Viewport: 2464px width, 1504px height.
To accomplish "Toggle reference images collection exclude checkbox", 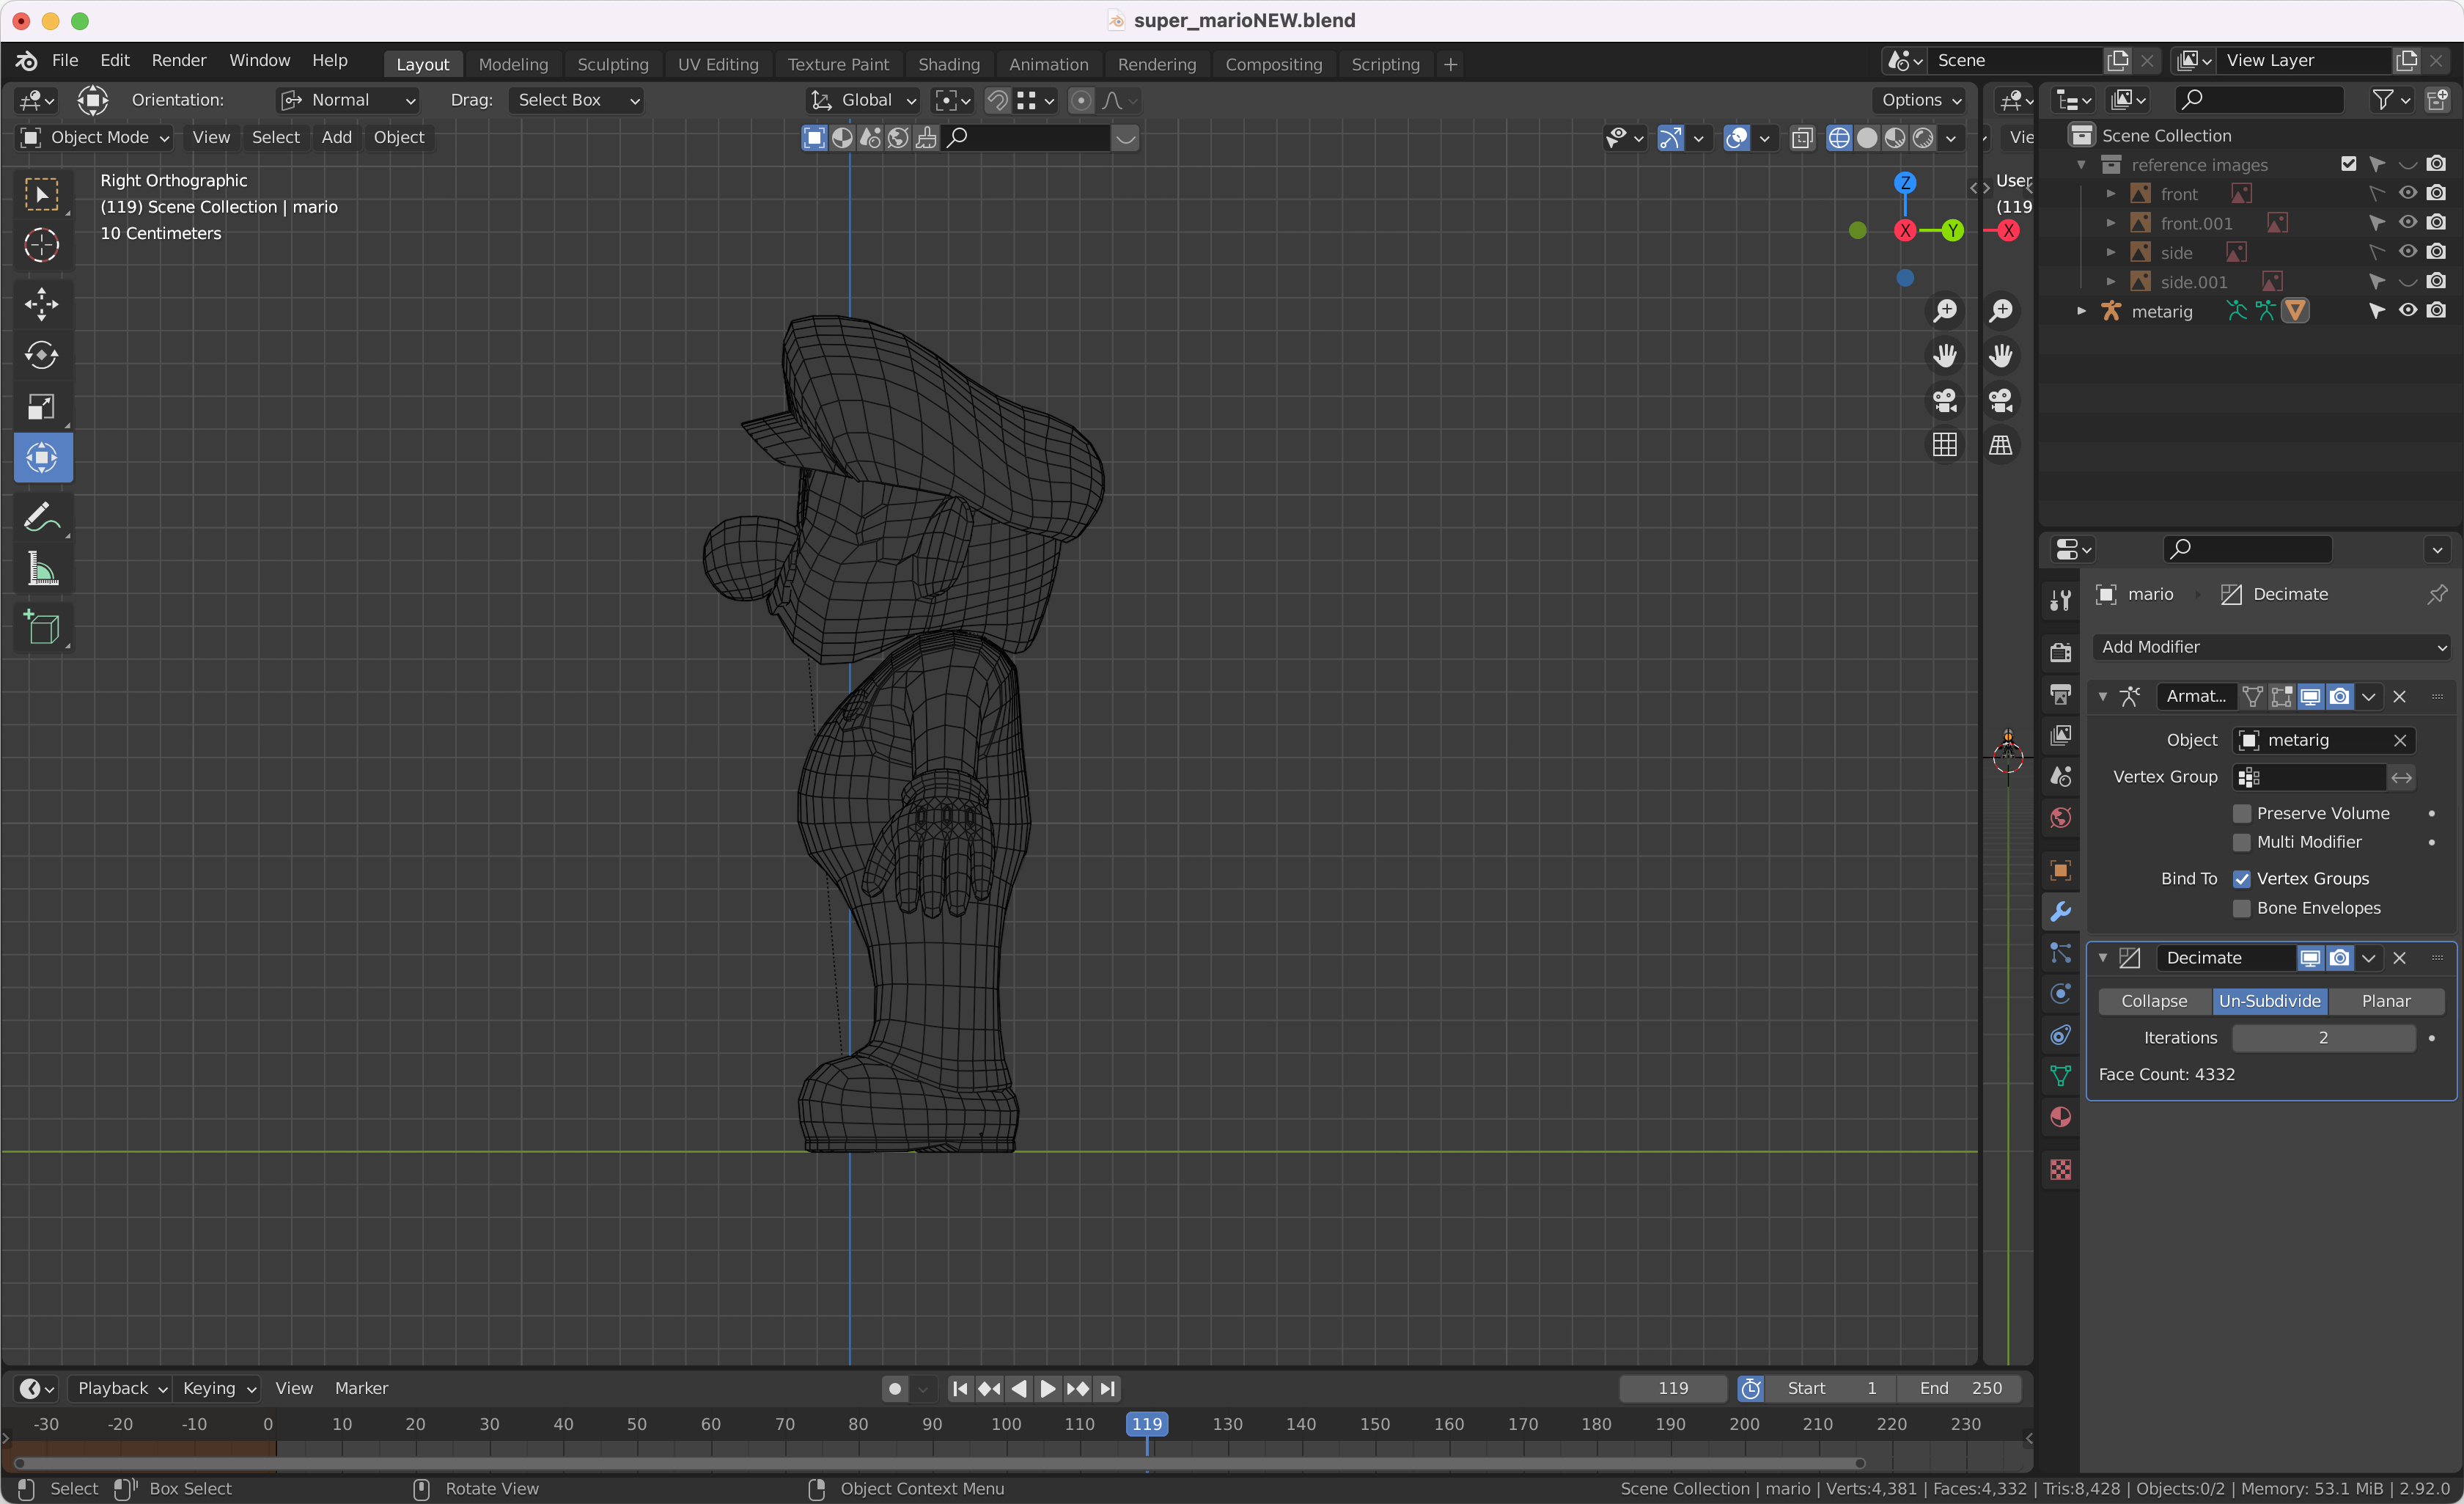I will click(x=2348, y=164).
